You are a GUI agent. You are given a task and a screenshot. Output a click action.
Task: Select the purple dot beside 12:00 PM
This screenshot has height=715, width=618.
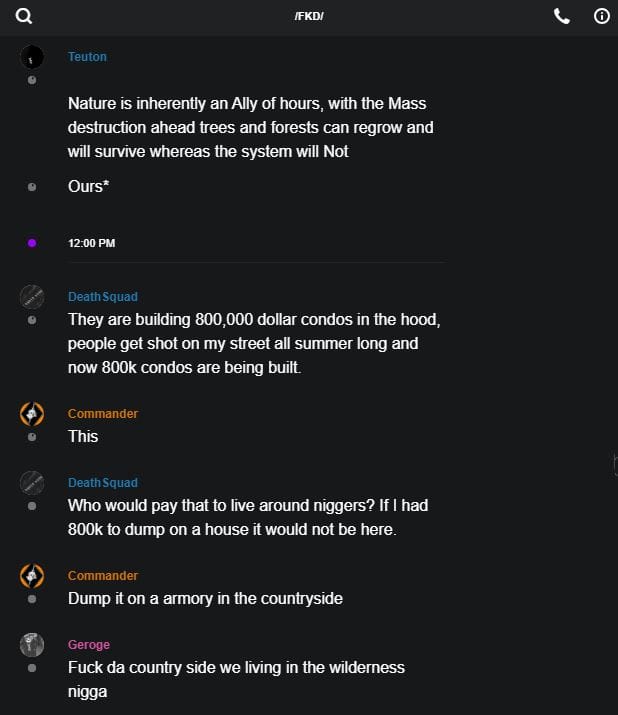coord(32,243)
